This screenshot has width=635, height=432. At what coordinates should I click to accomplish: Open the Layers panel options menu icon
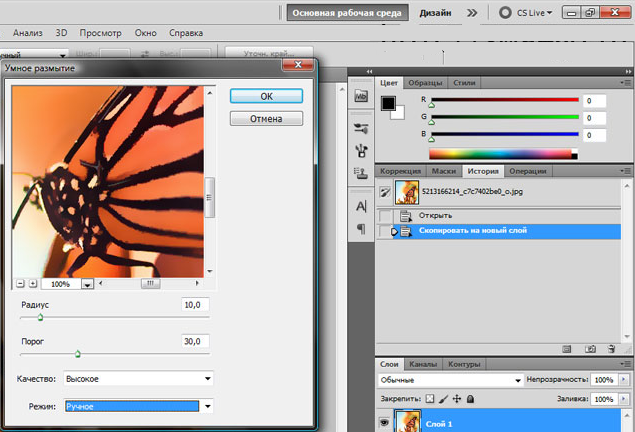[x=626, y=364]
